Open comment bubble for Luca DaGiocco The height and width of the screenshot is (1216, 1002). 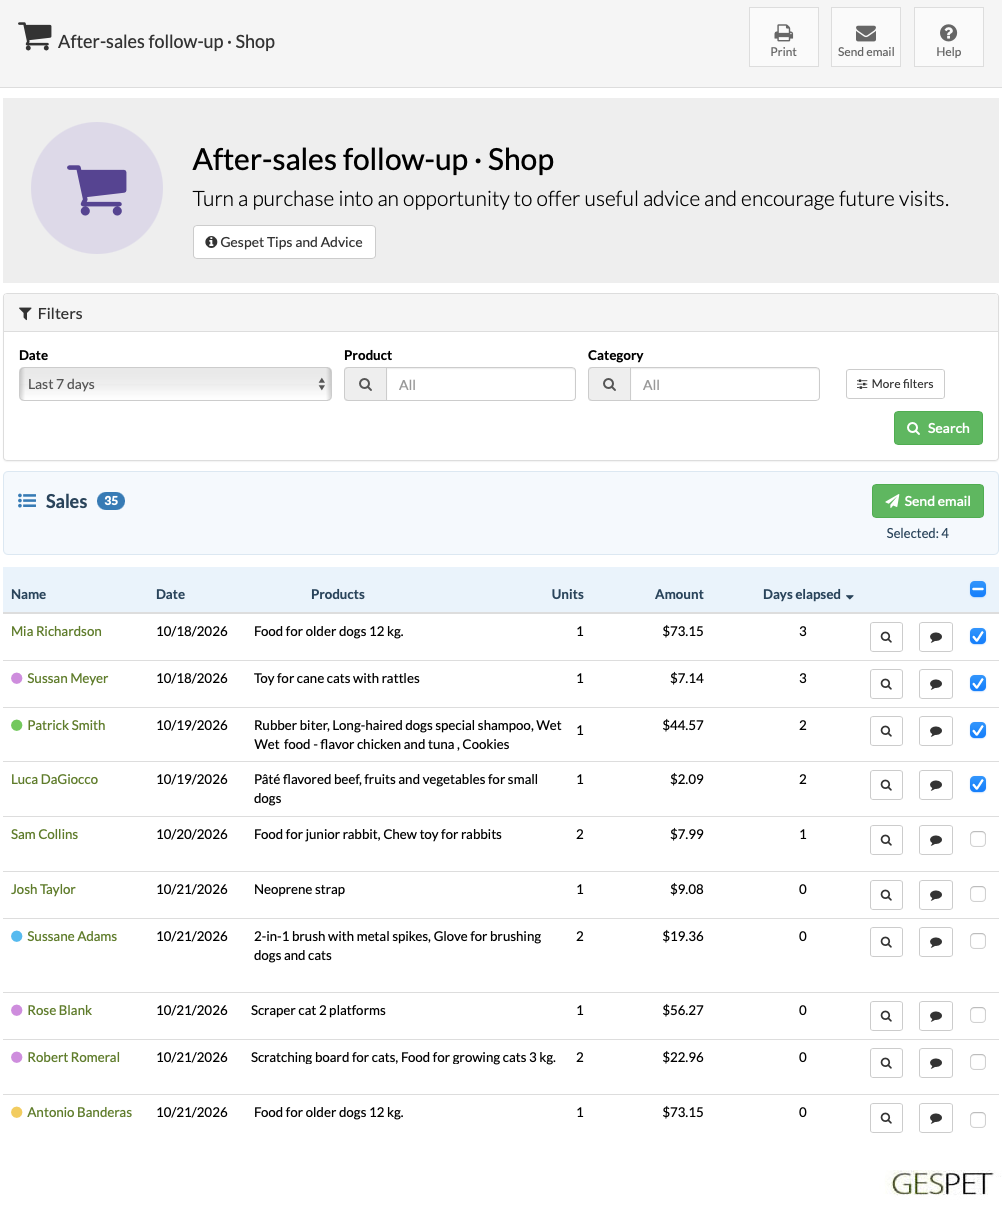point(936,785)
